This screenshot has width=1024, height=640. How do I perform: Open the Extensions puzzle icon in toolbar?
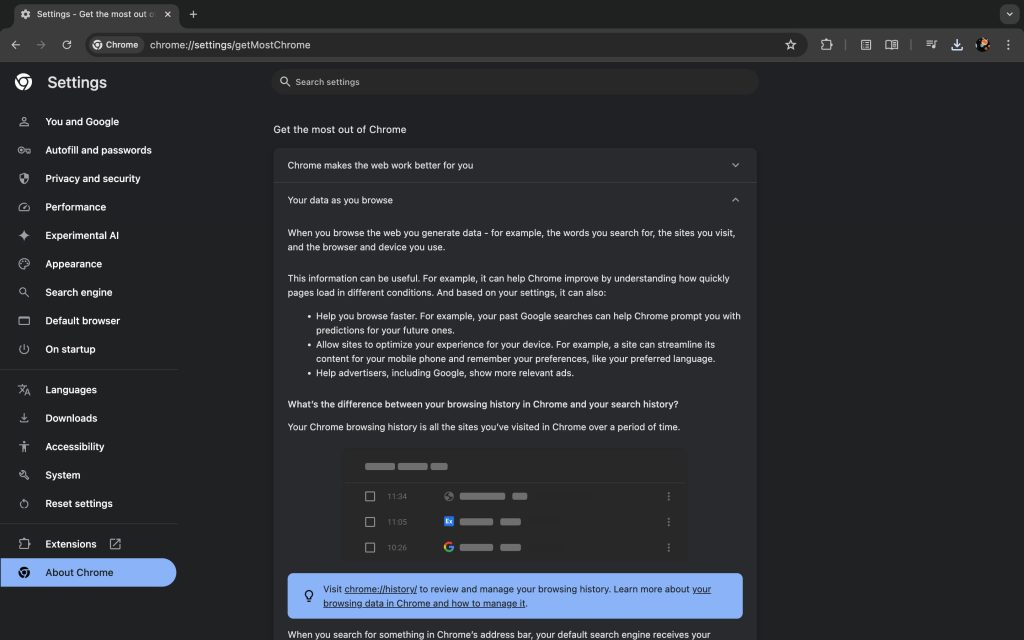(x=827, y=45)
